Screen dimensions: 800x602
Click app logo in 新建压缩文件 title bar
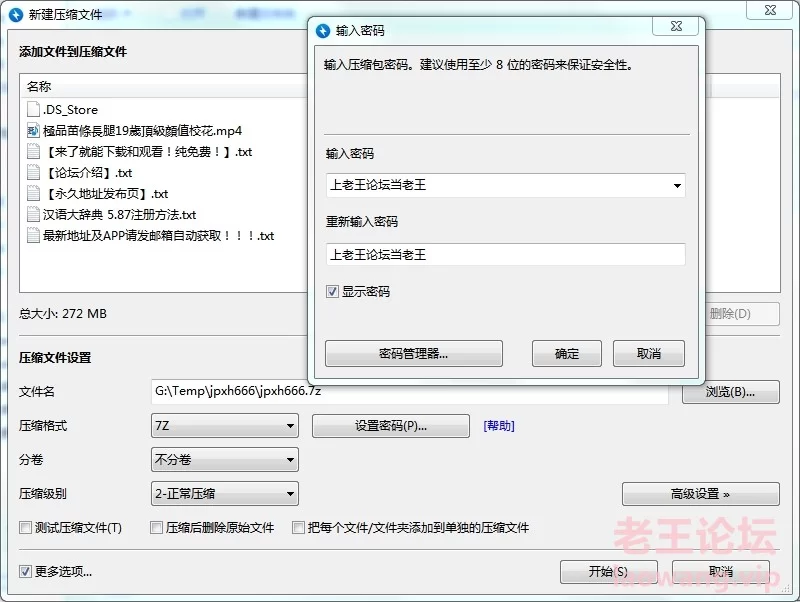click(x=16, y=14)
